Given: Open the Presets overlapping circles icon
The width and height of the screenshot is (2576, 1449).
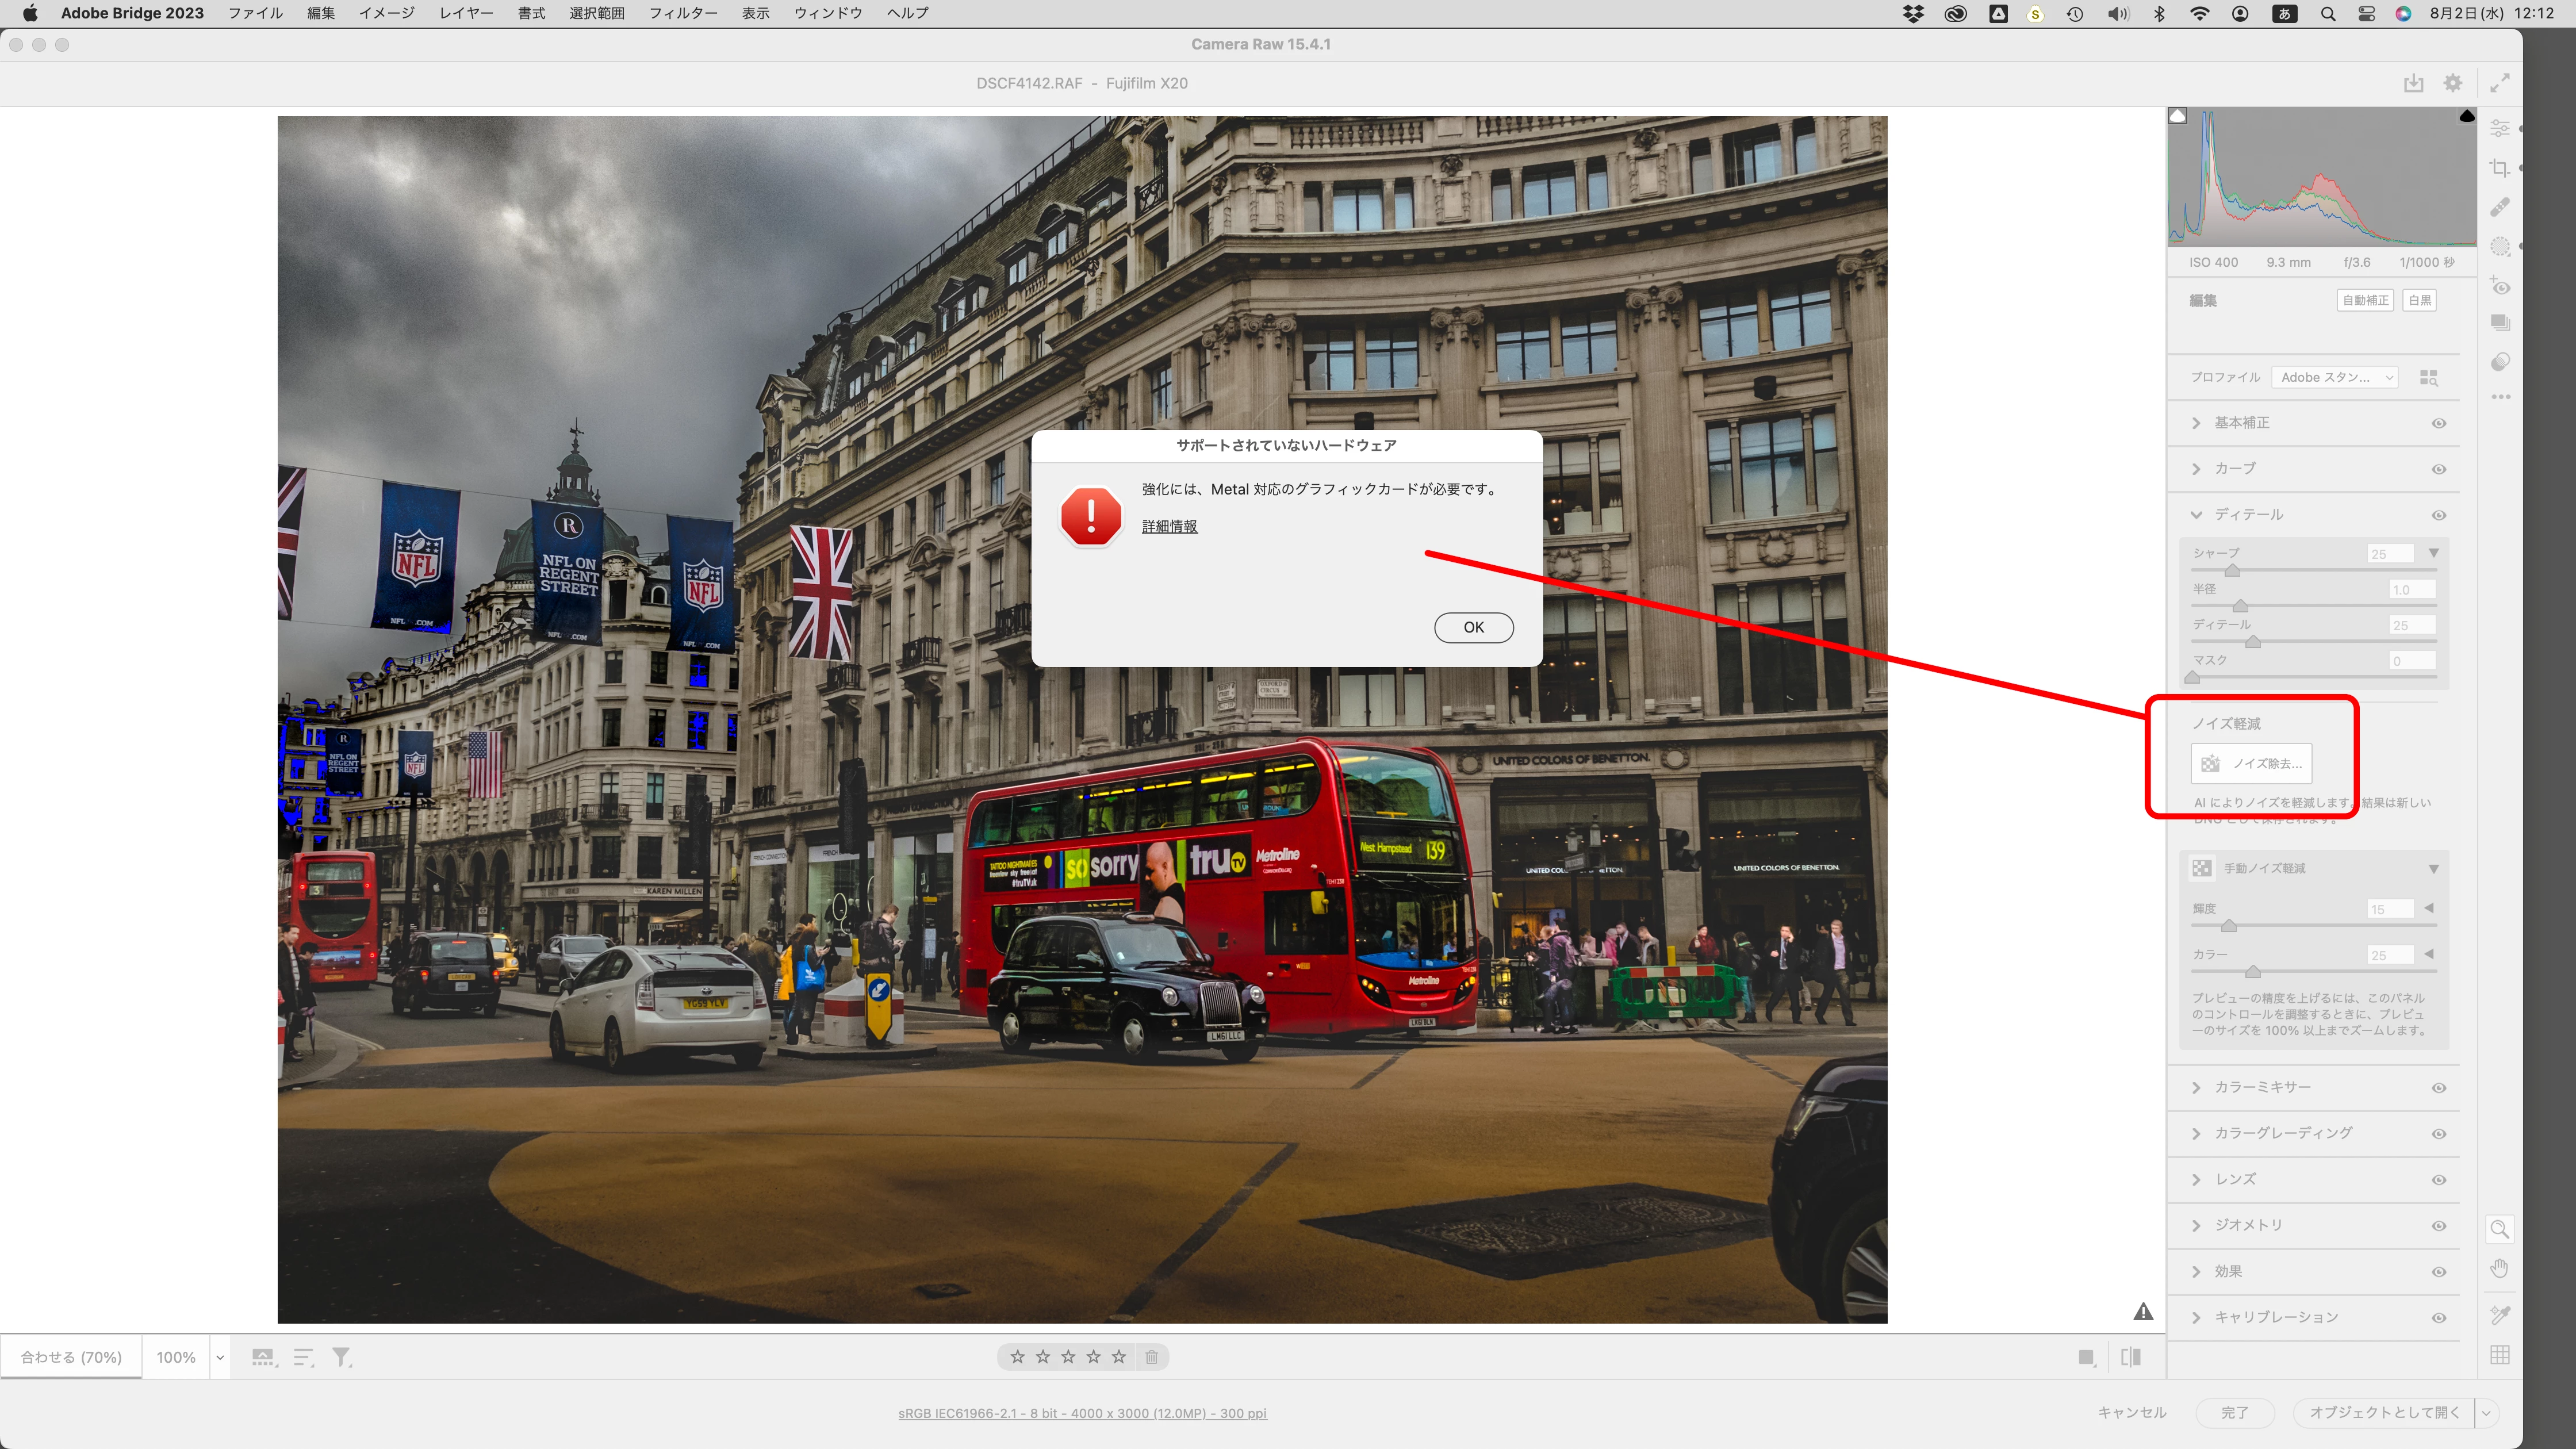Looking at the screenshot, I should coord(2499,362).
